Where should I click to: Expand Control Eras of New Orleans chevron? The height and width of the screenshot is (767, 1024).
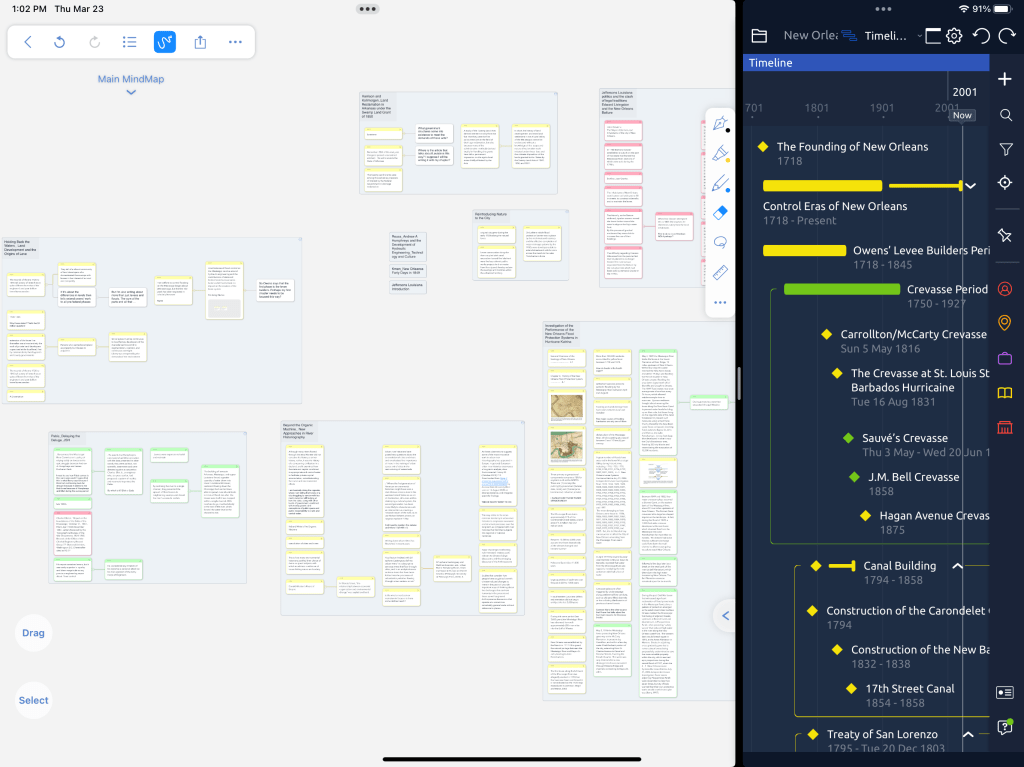(x=969, y=186)
